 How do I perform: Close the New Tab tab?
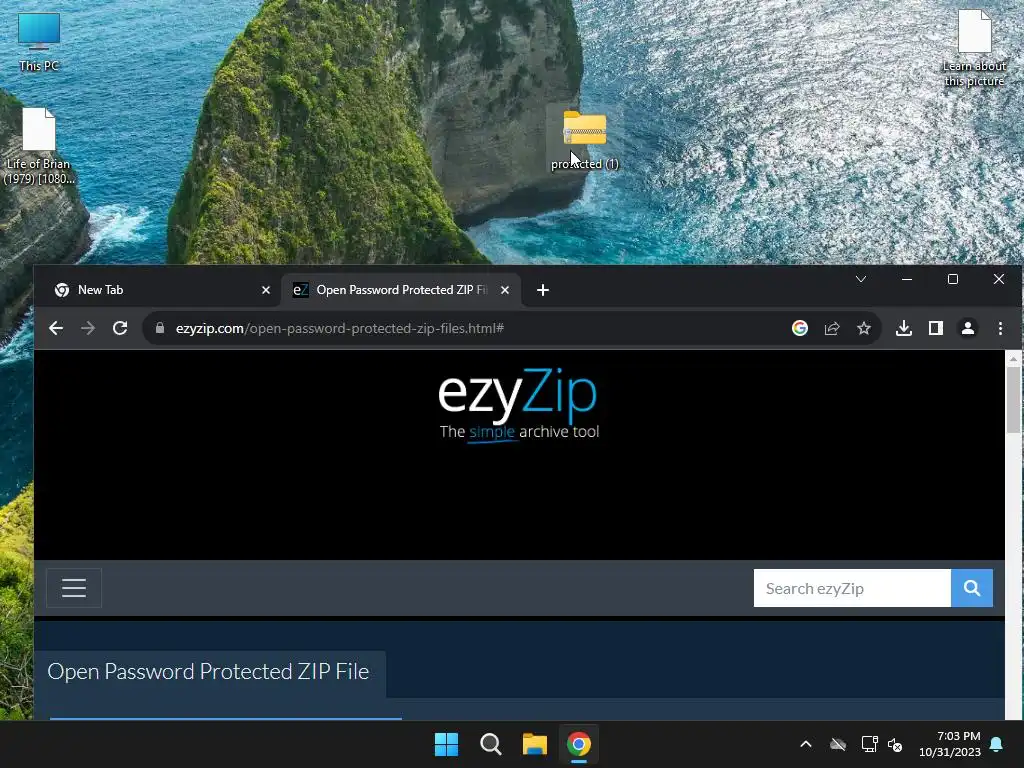tap(266, 290)
